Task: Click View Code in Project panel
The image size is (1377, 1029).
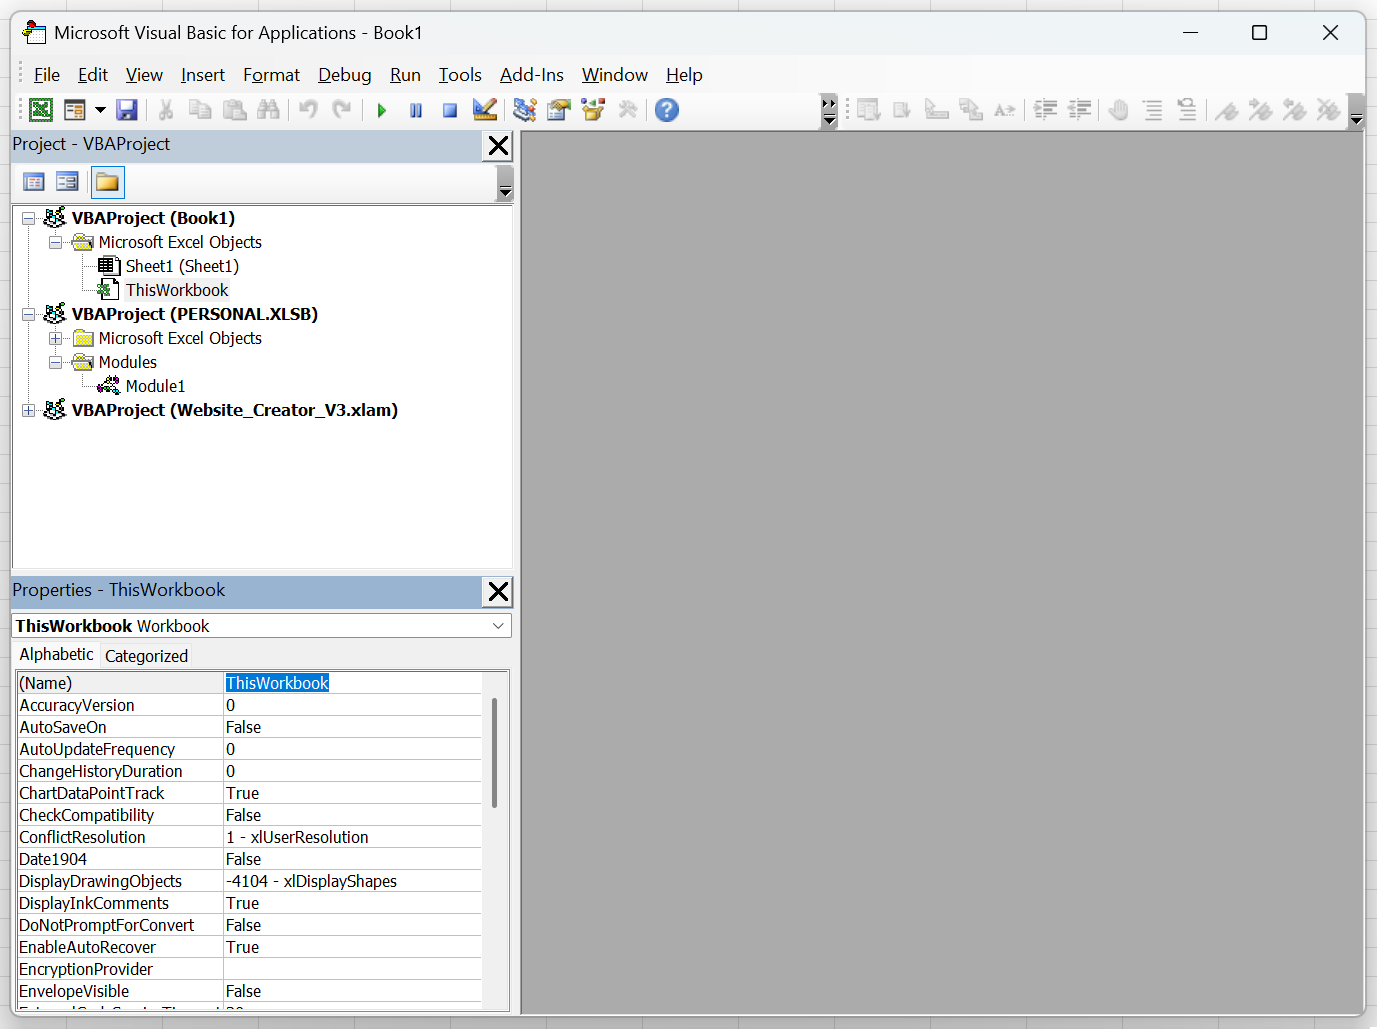Action: coord(34,182)
